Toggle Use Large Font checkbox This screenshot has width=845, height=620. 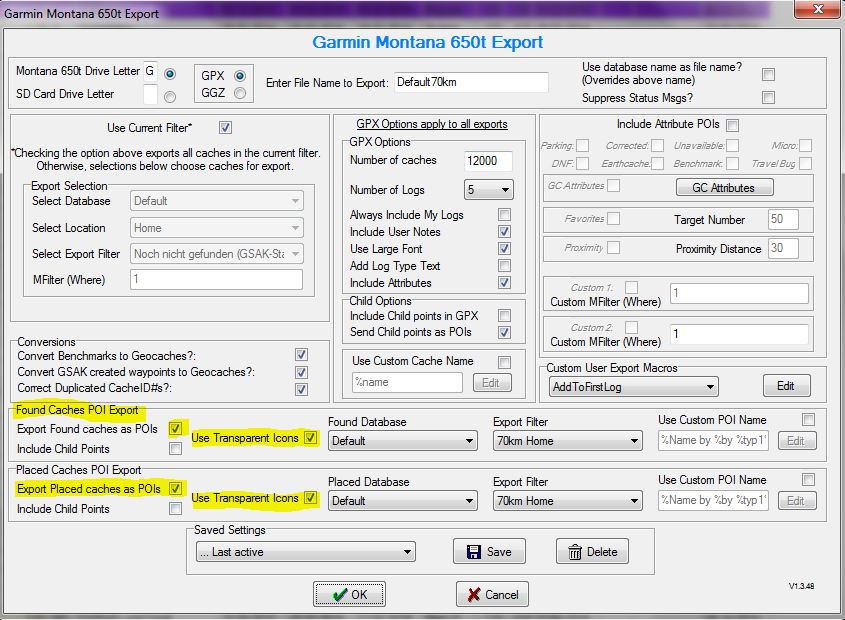pos(504,249)
